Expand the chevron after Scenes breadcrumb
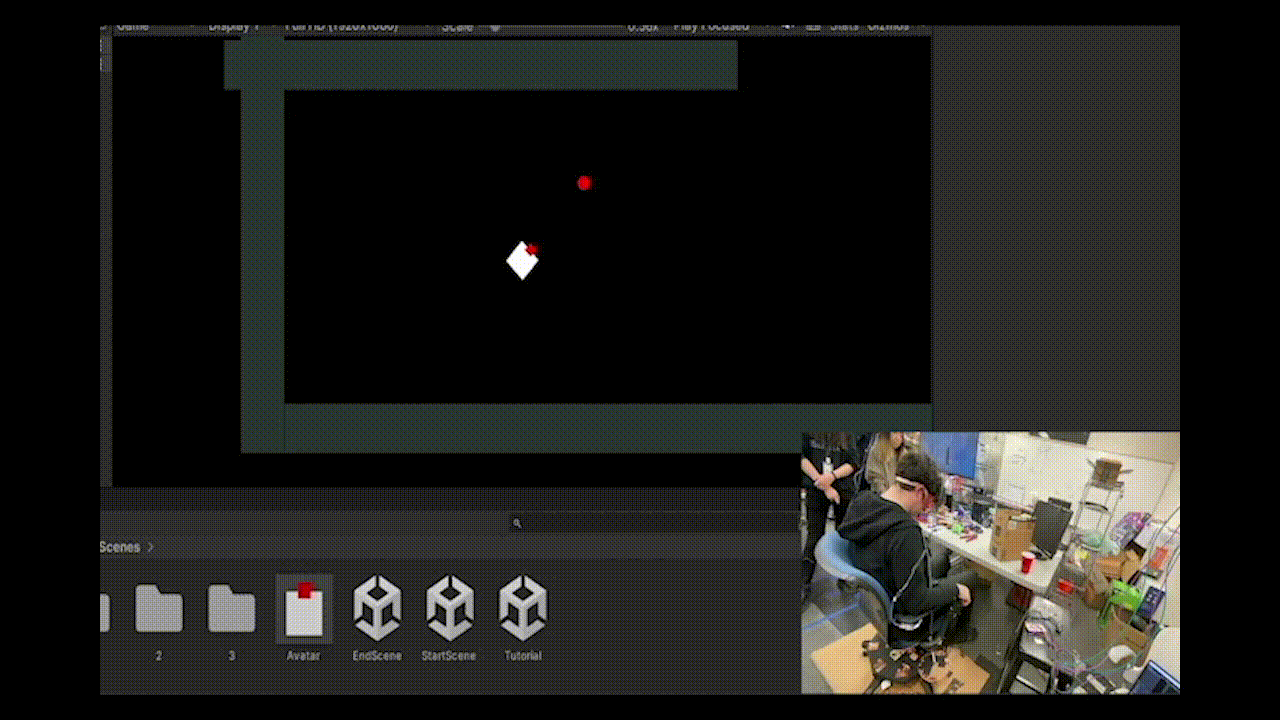The height and width of the screenshot is (720, 1280). [x=151, y=547]
